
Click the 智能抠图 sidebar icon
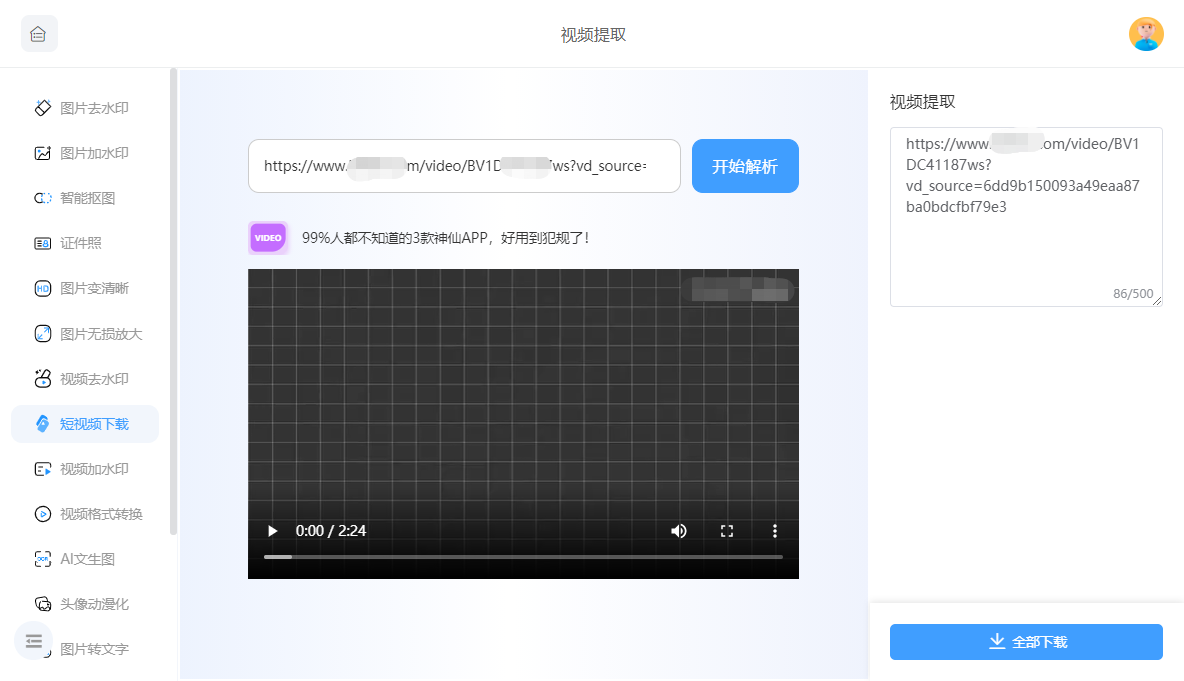(x=43, y=198)
